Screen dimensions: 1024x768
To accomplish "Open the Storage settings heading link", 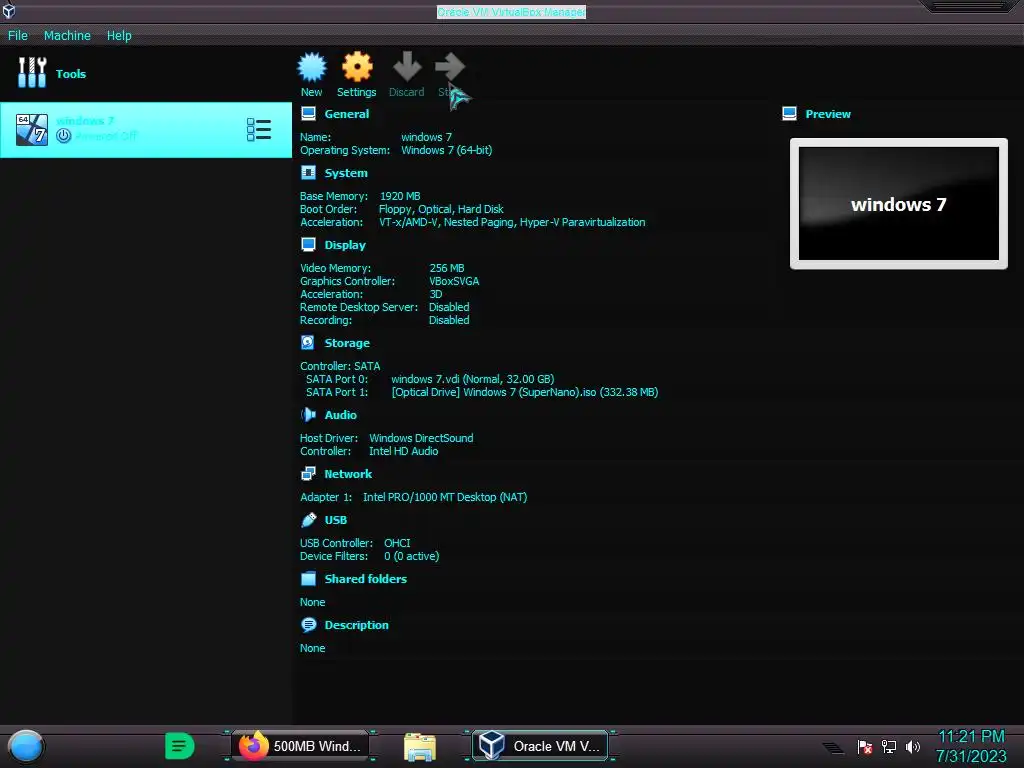I will pos(347,343).
